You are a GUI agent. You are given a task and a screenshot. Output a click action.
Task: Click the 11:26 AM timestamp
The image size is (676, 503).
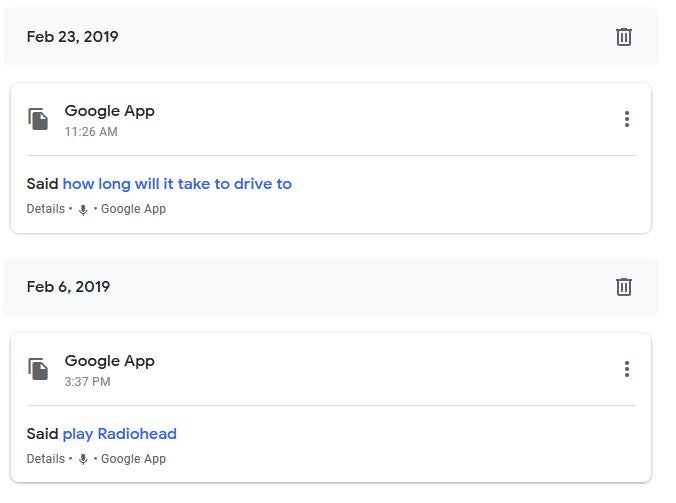click(x=91, y=132)
